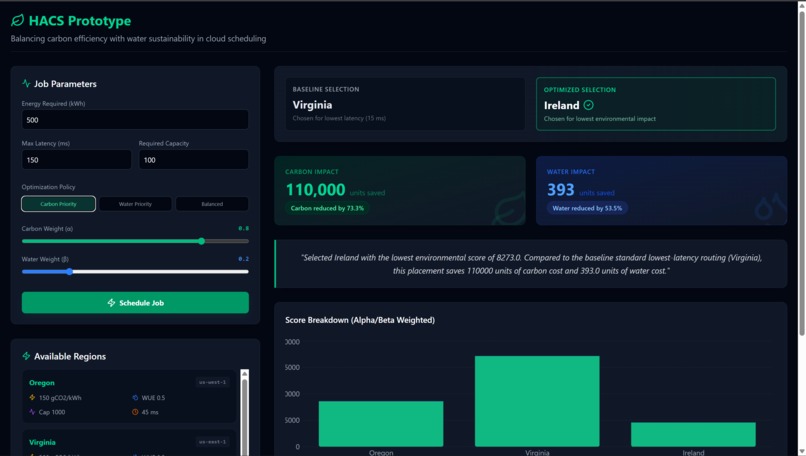Click the Oregon region name in list
Viewport: 806px width, 456px height.
pyautogui.click(x=42, y=382)
